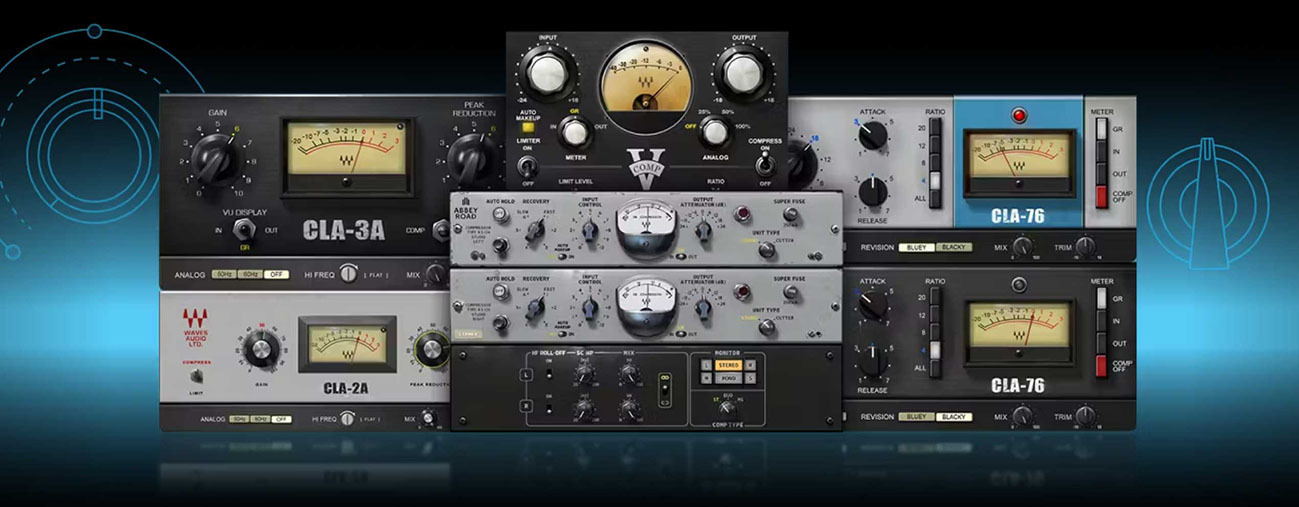1299x507 pixels.
Task: Click the Comp Type selector knob
Action: [x=727, y=408]
